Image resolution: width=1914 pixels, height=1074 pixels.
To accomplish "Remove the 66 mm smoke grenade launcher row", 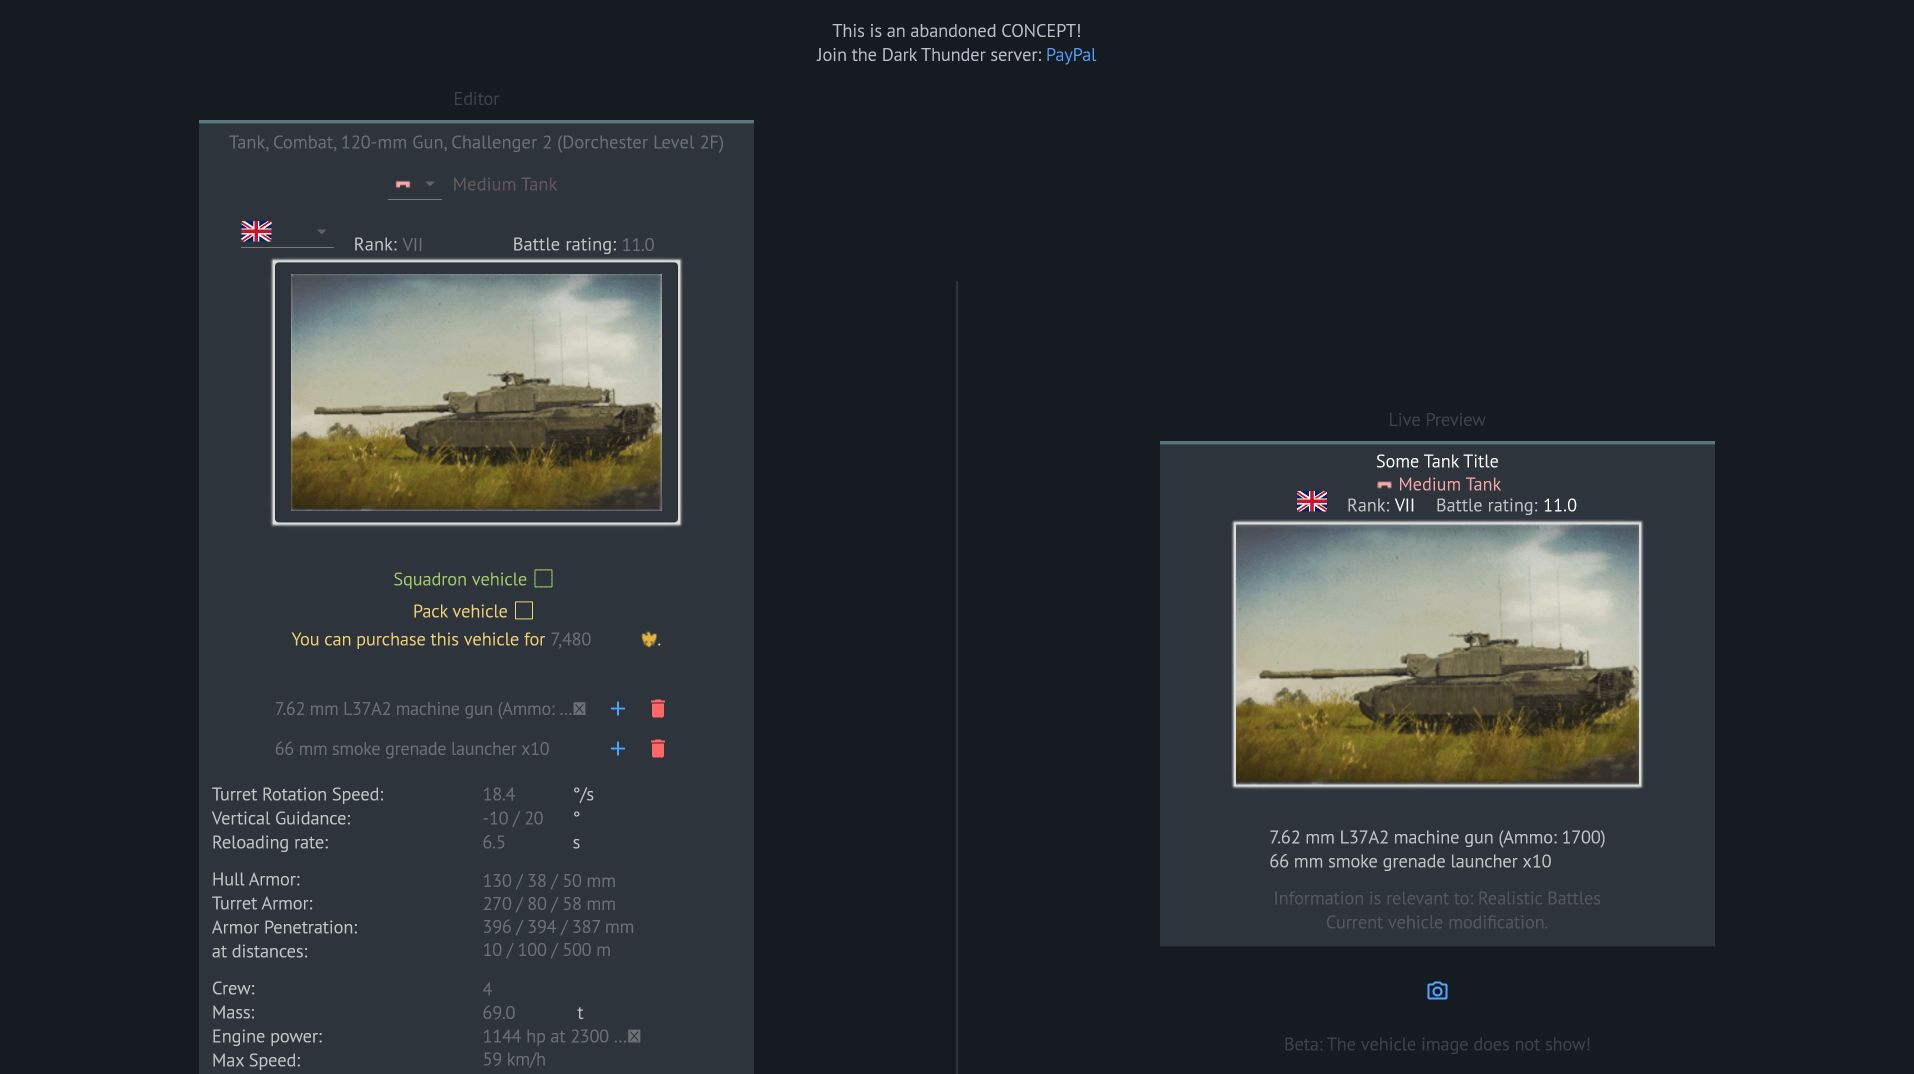I will (x=658, y=749).
